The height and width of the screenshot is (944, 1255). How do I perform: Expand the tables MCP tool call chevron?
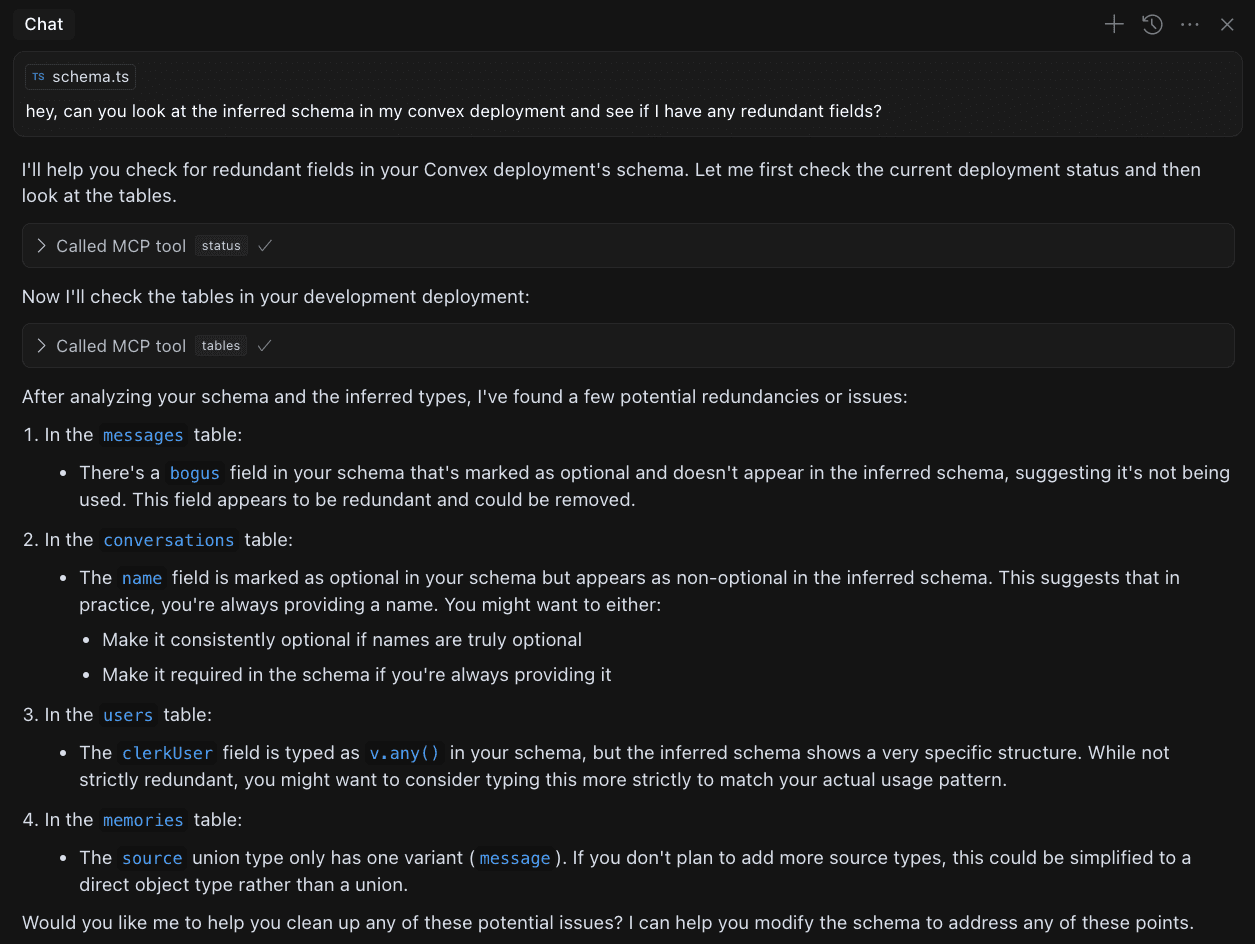coord(41,346)
